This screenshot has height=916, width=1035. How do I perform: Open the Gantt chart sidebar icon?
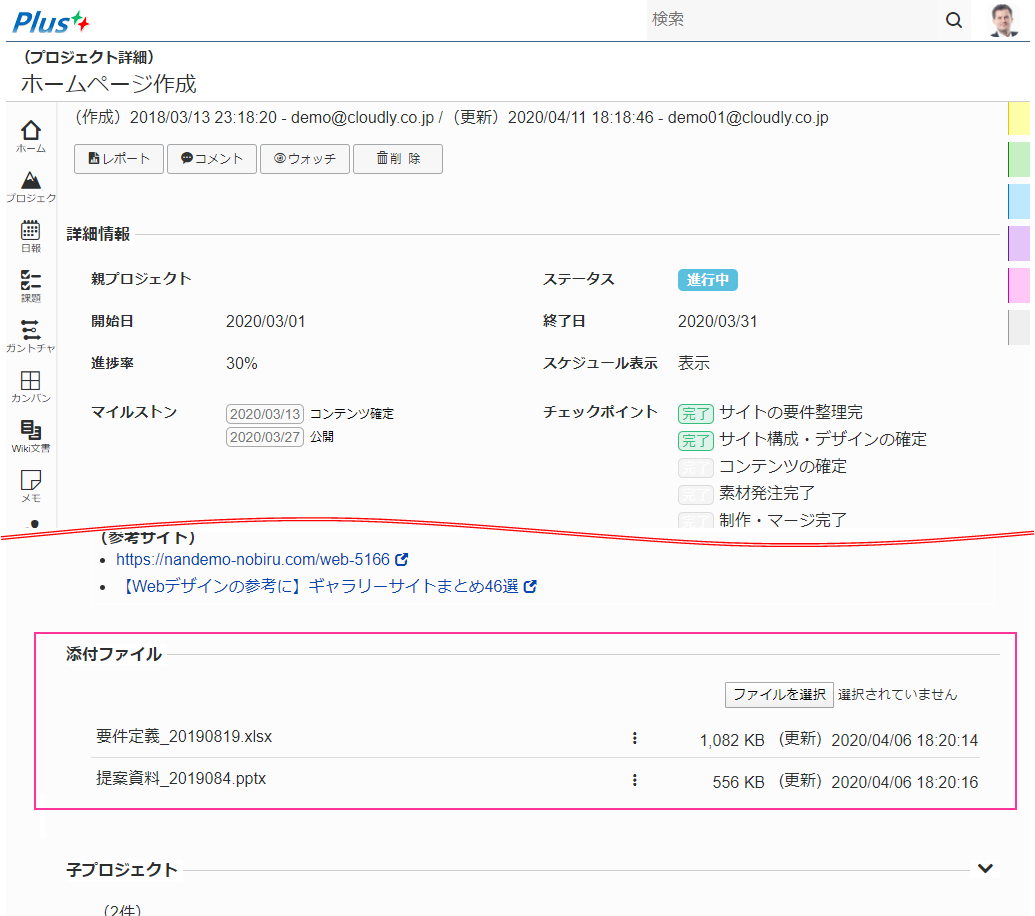pyautogui.click(x=31, y=335)
